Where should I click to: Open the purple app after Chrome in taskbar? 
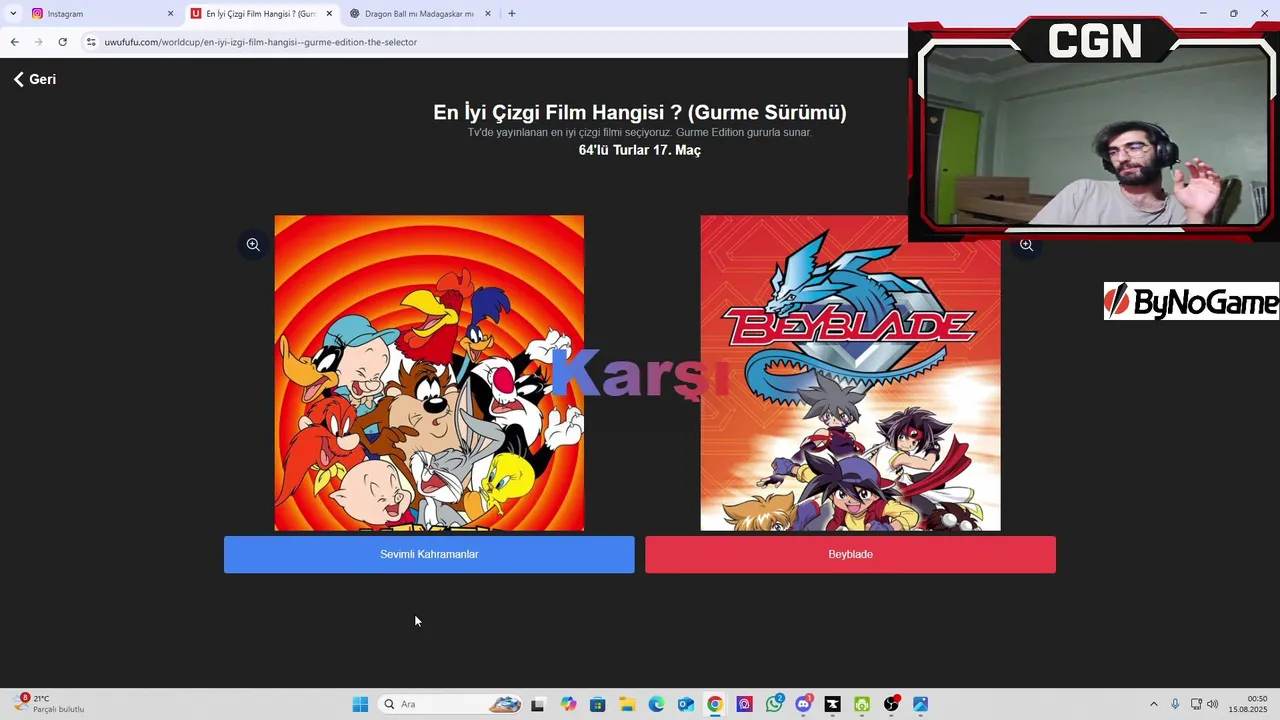click(x=744, y=704)
